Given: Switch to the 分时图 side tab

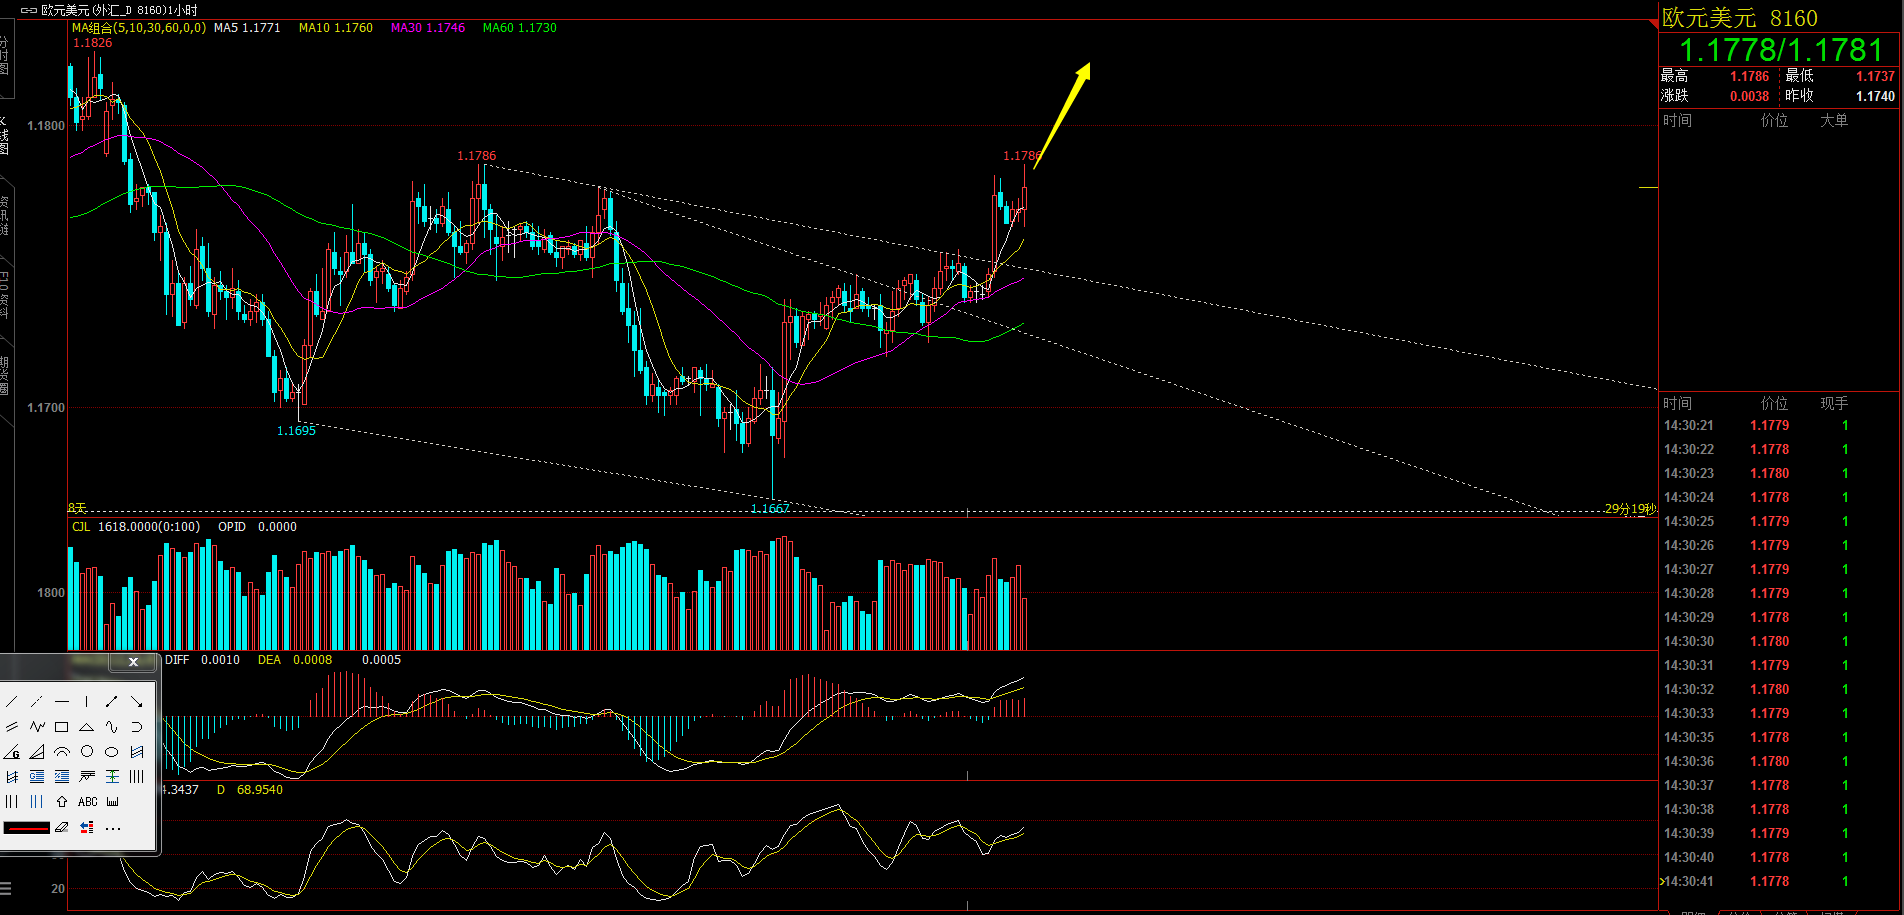Looking at the screenshot, I should (x=4, y=57).
